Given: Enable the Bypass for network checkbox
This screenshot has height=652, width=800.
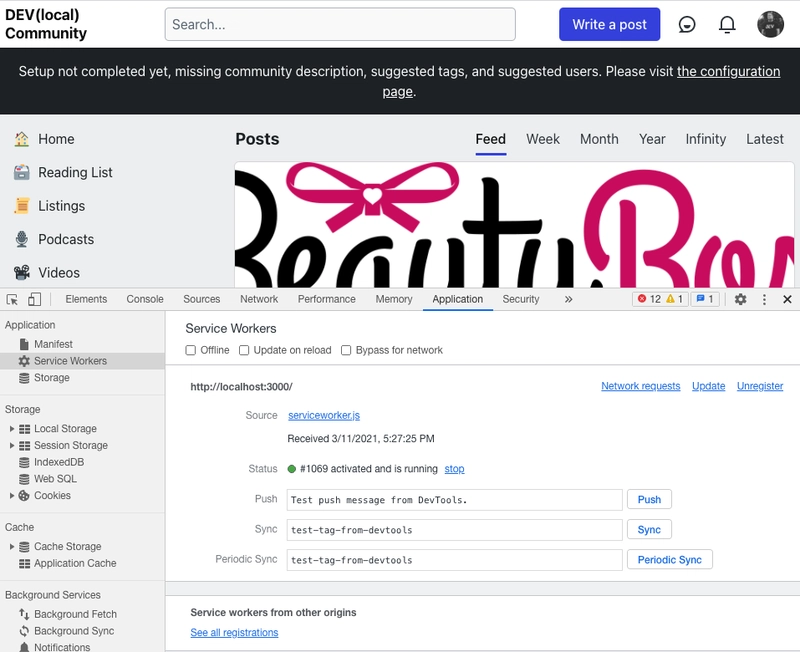Looking at the screenshot, I should point(346,350).
